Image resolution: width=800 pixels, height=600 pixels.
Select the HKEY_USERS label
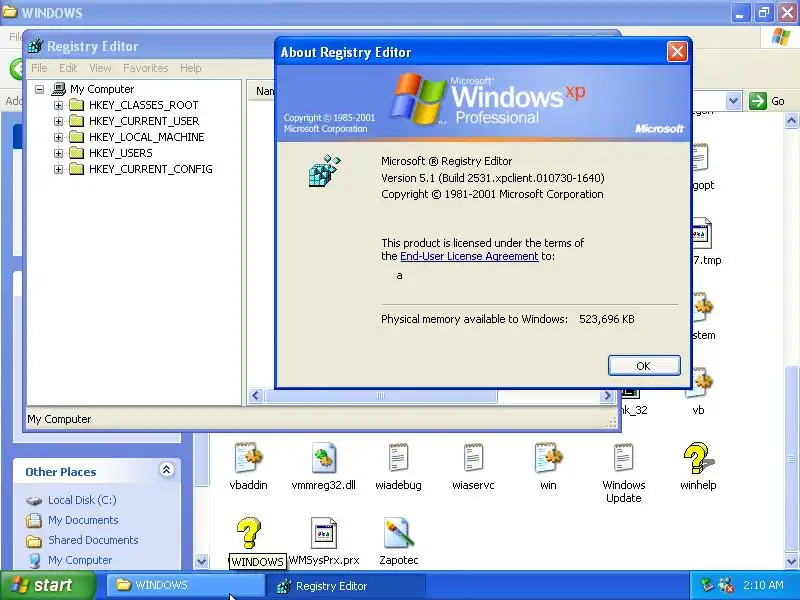(x=120, y=153)
